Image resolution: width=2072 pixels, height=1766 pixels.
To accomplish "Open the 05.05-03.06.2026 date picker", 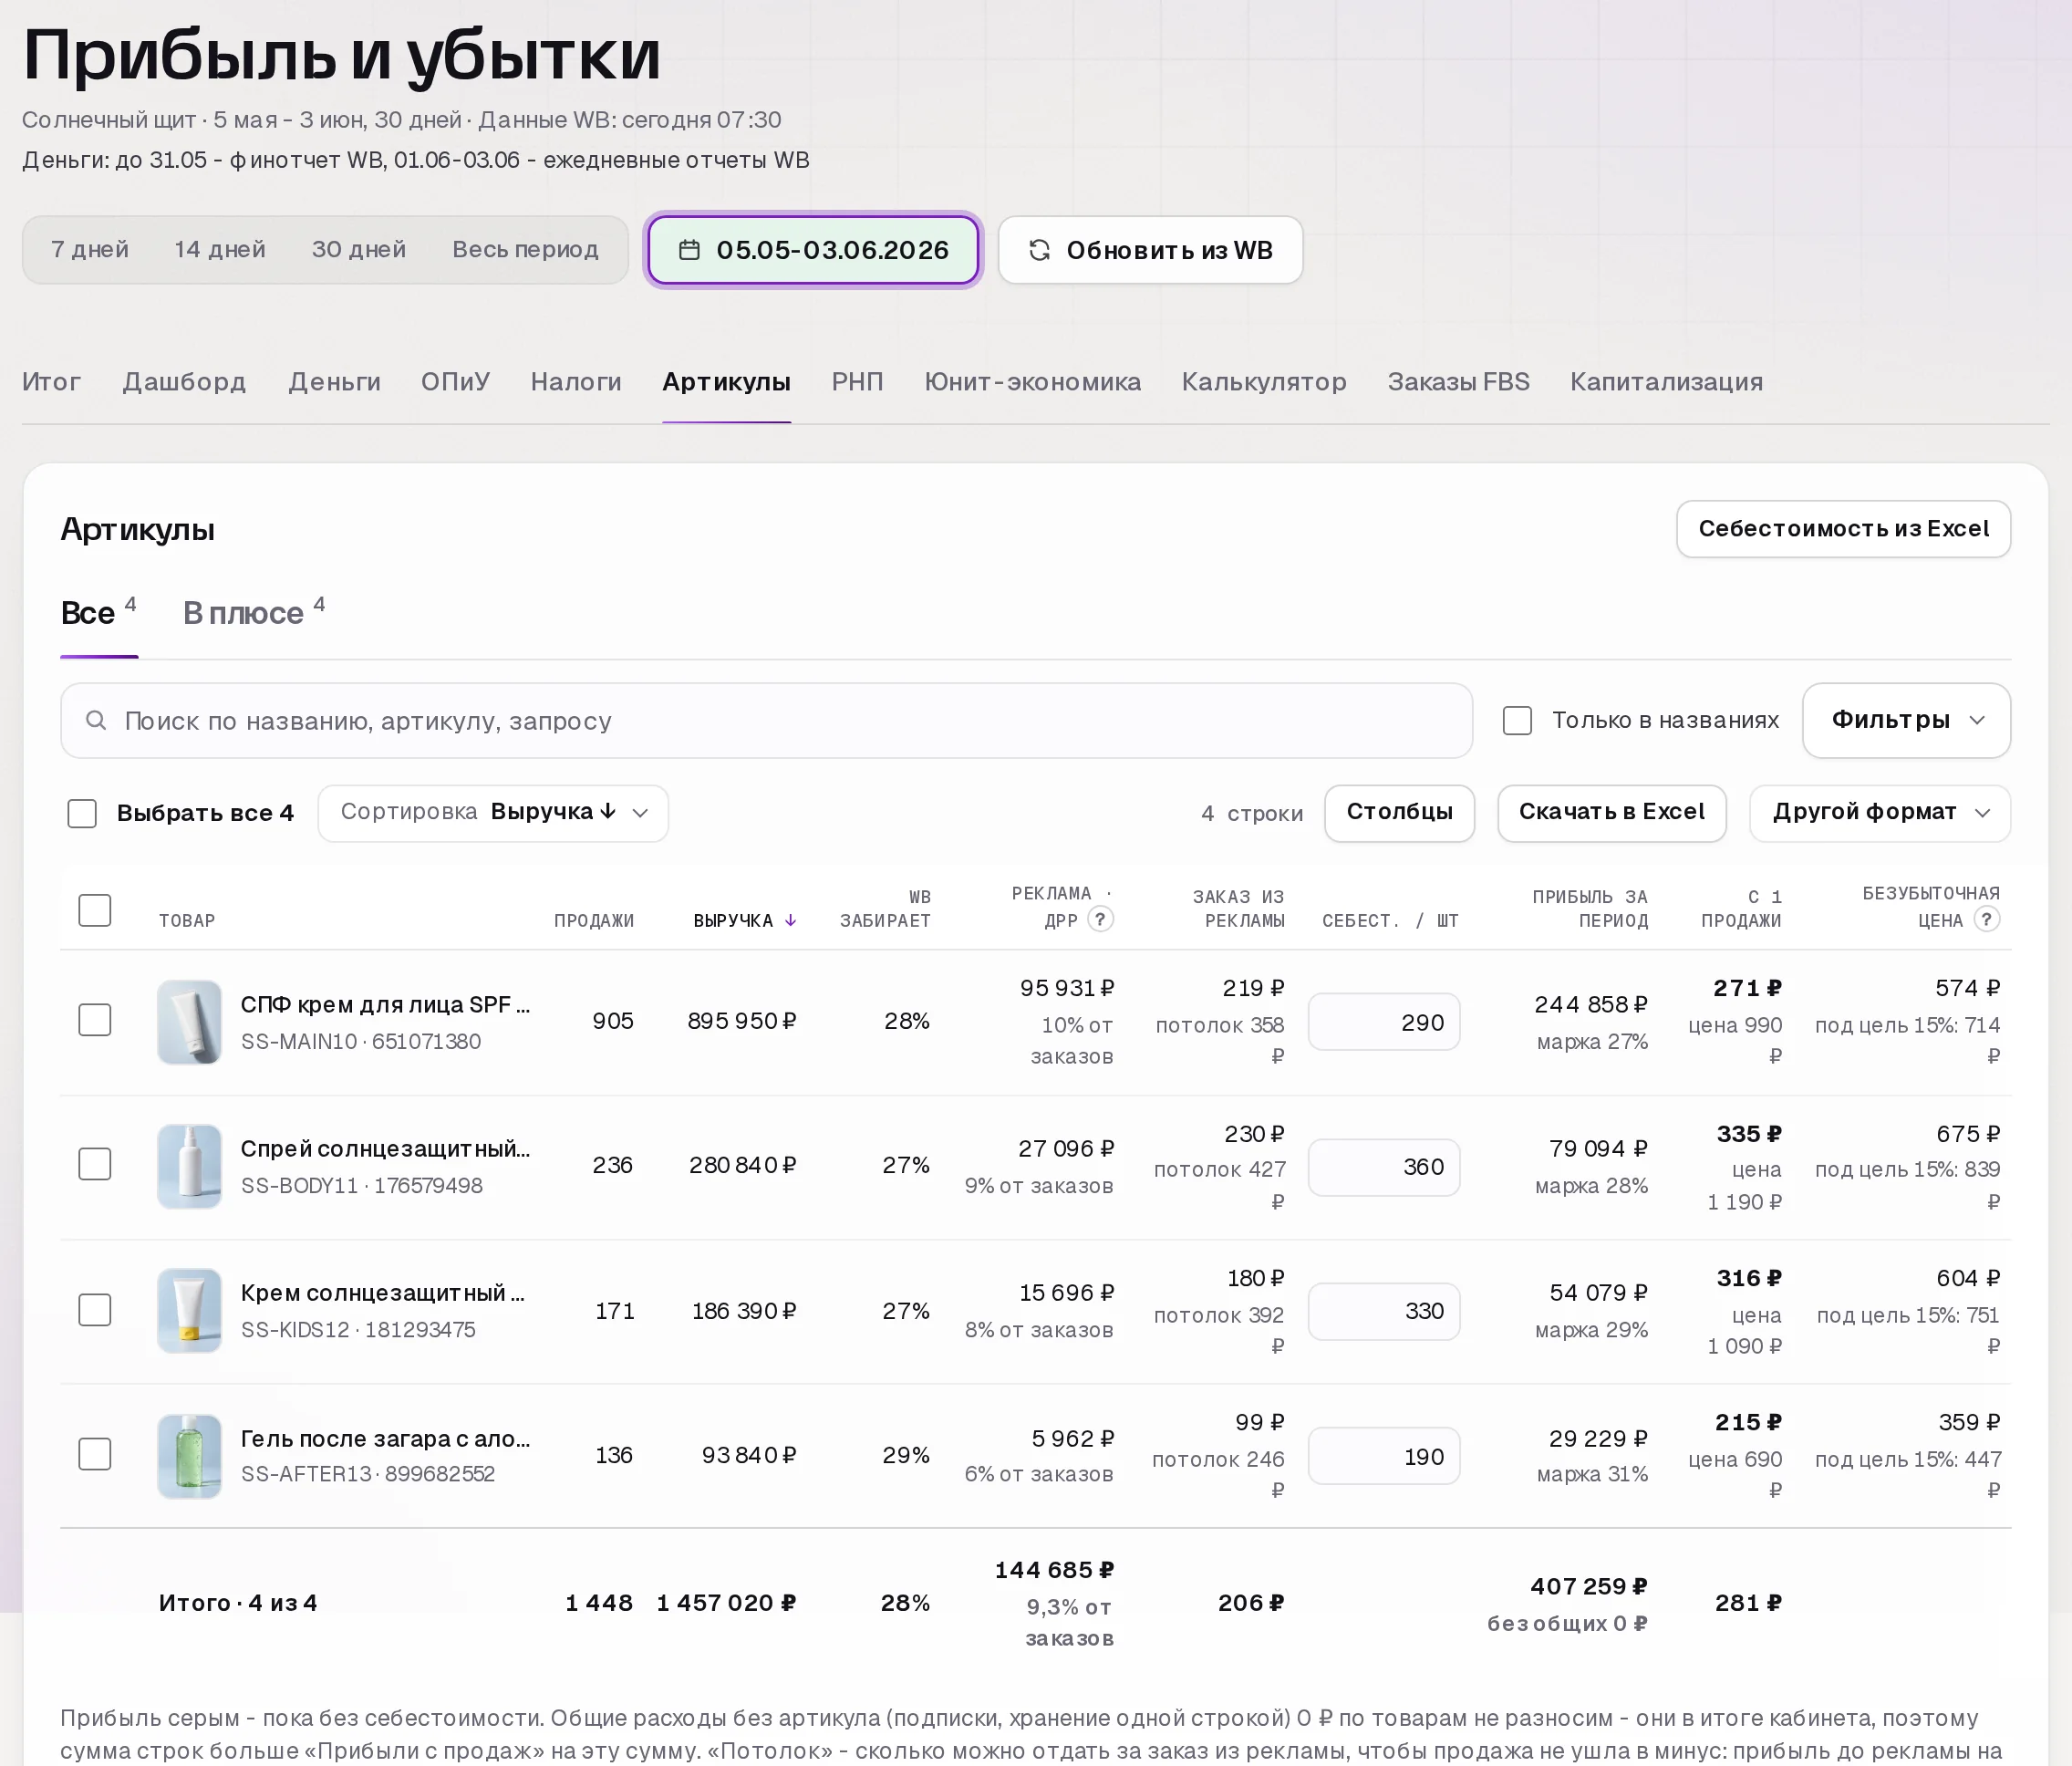I will tap(813, 250).
